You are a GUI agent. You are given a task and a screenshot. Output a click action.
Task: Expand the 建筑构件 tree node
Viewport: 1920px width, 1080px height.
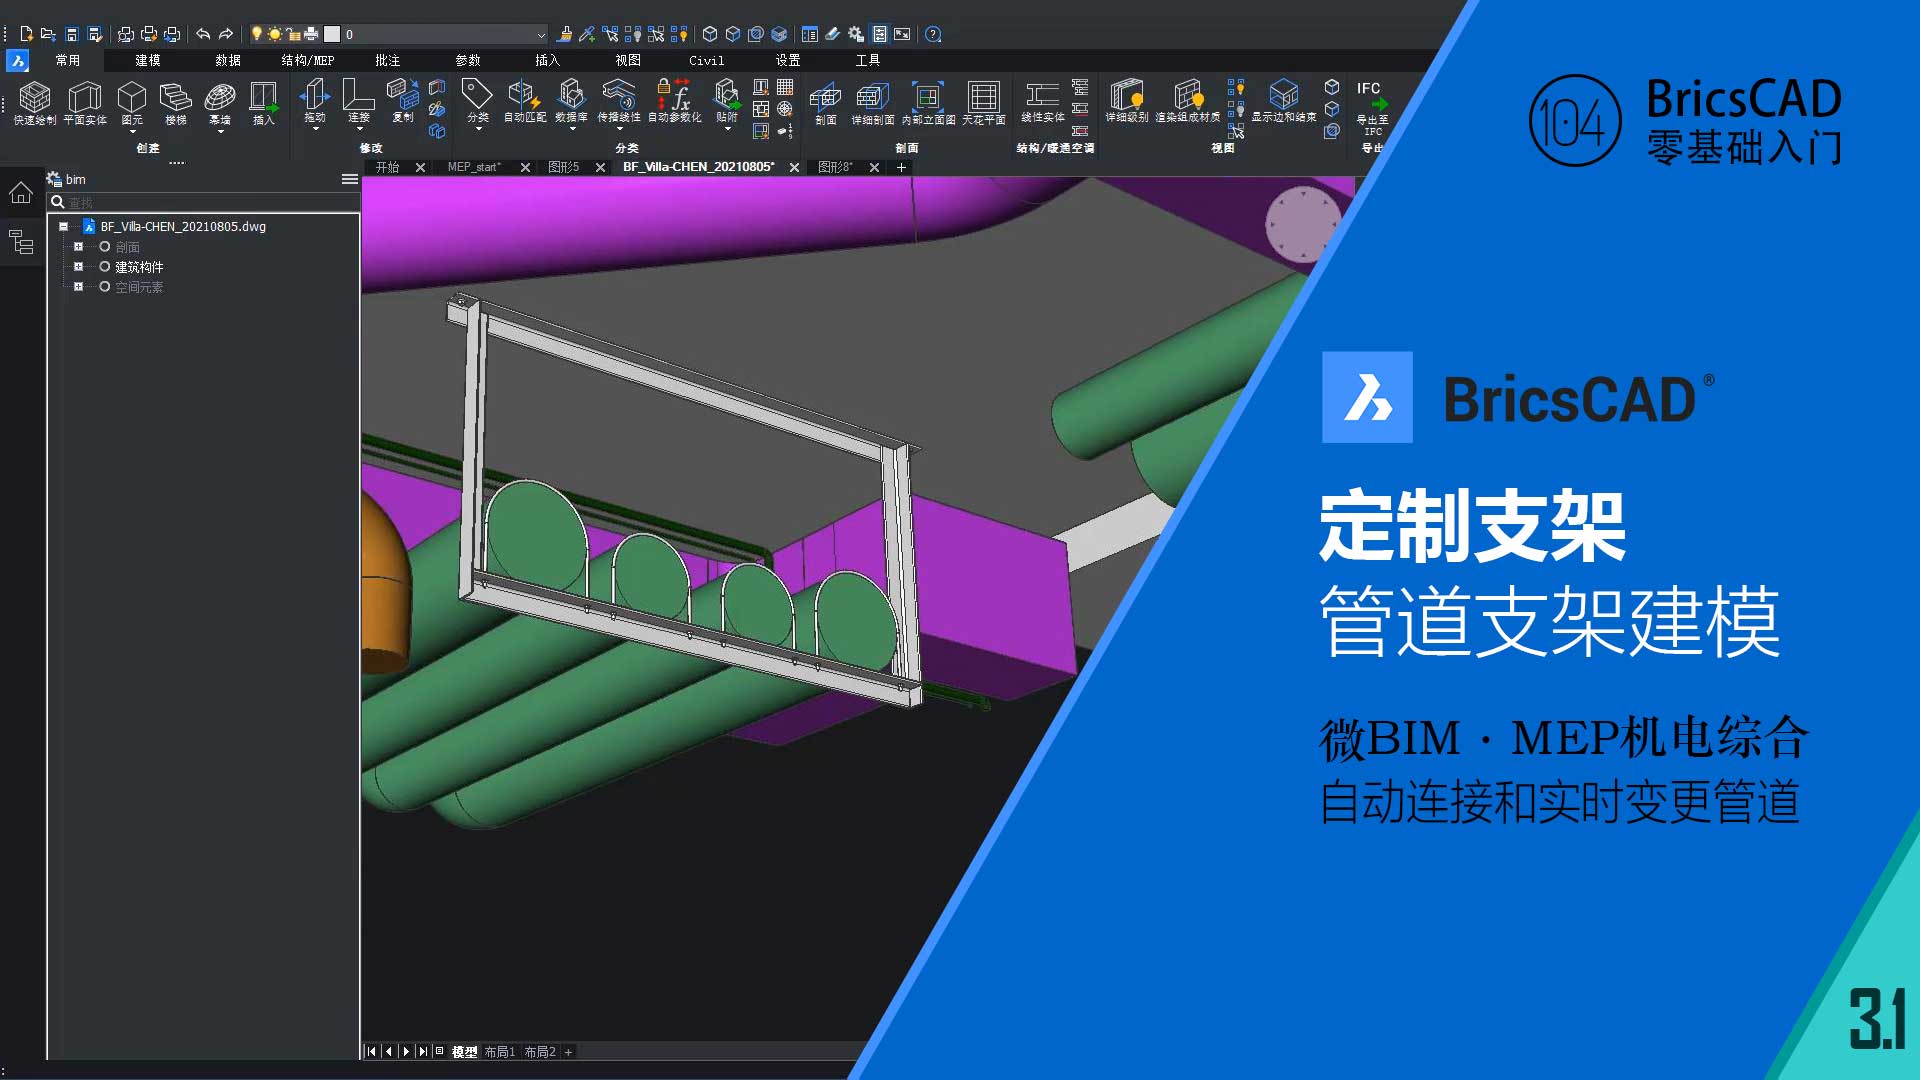pyautogui.click(x=79, y=267)
